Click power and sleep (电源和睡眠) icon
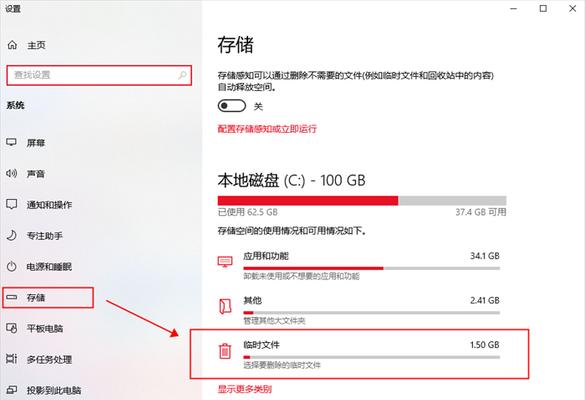The height and width of the screenshot is (400, 585). [12, 266]
